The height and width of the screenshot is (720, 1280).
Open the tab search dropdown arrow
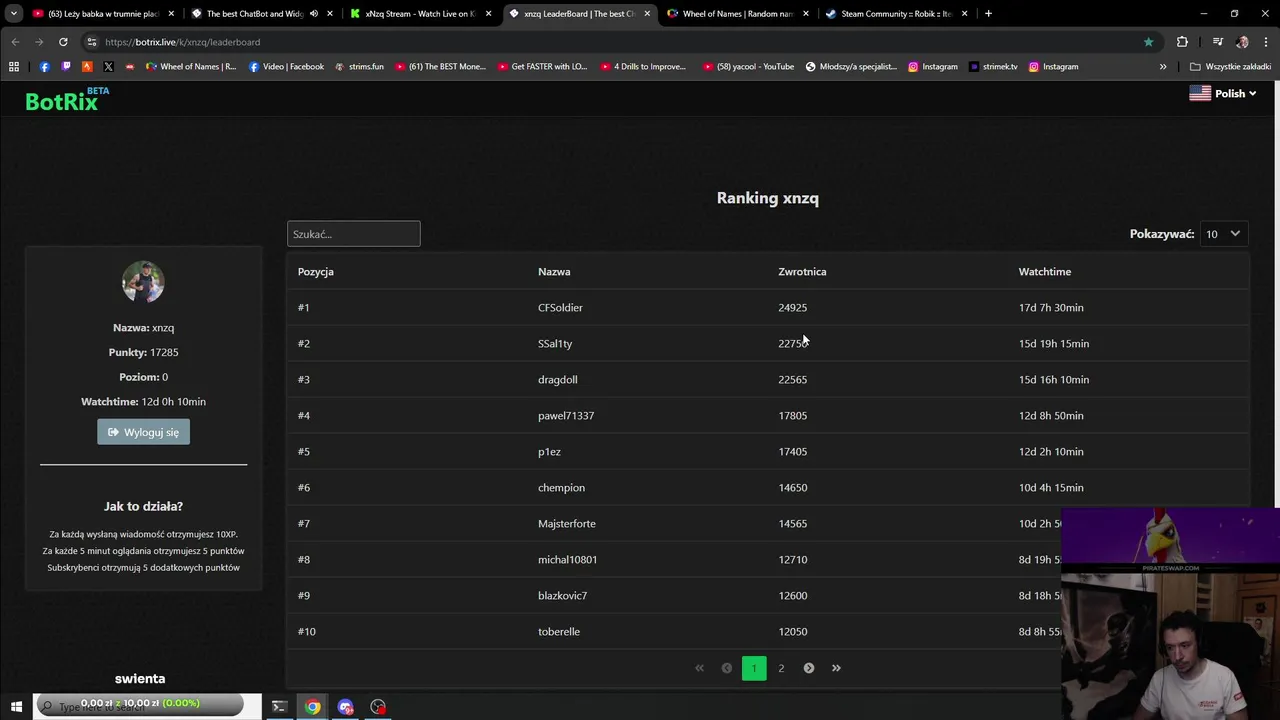click(14, 14)
